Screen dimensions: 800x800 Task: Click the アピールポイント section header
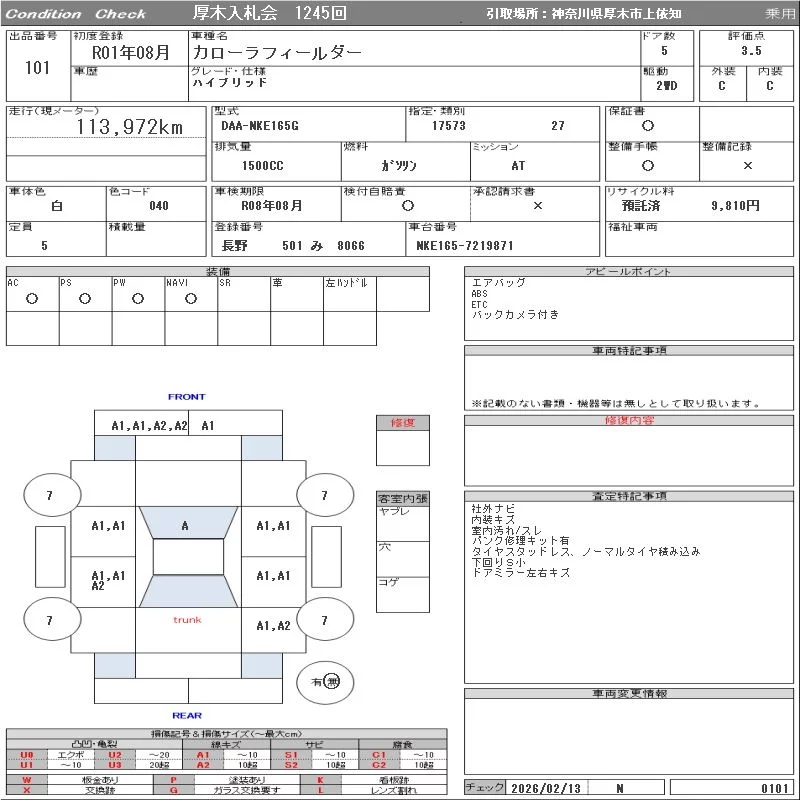(628, 272)
